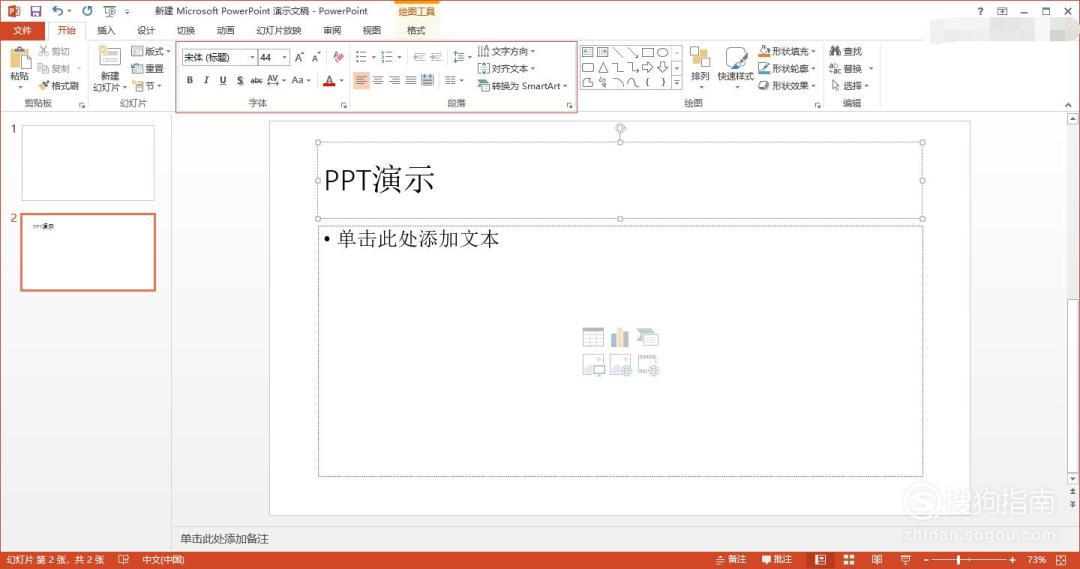Screen dimensions: 1080x569
Task: Insert a text box from the shapes gallery
Action: (588, 52)
